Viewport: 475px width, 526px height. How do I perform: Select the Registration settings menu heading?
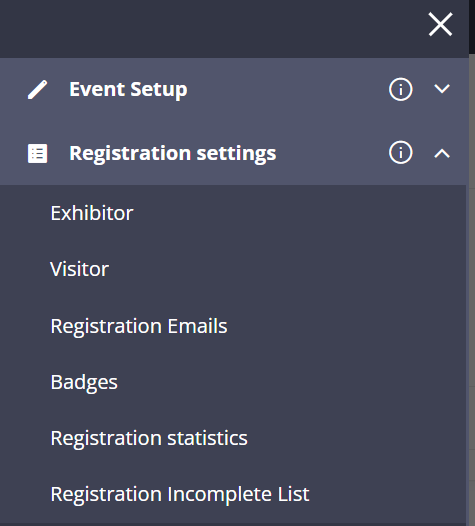pos(173,154)
